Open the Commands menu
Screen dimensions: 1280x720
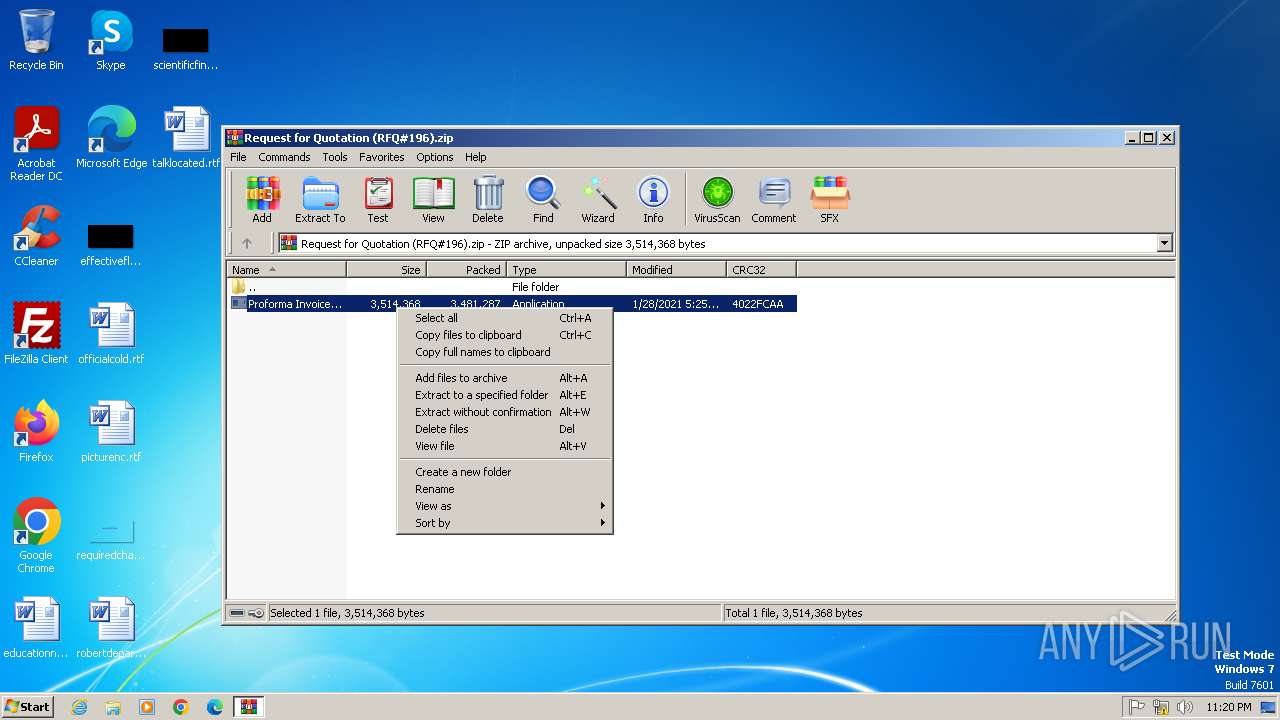tap(284, 157)
